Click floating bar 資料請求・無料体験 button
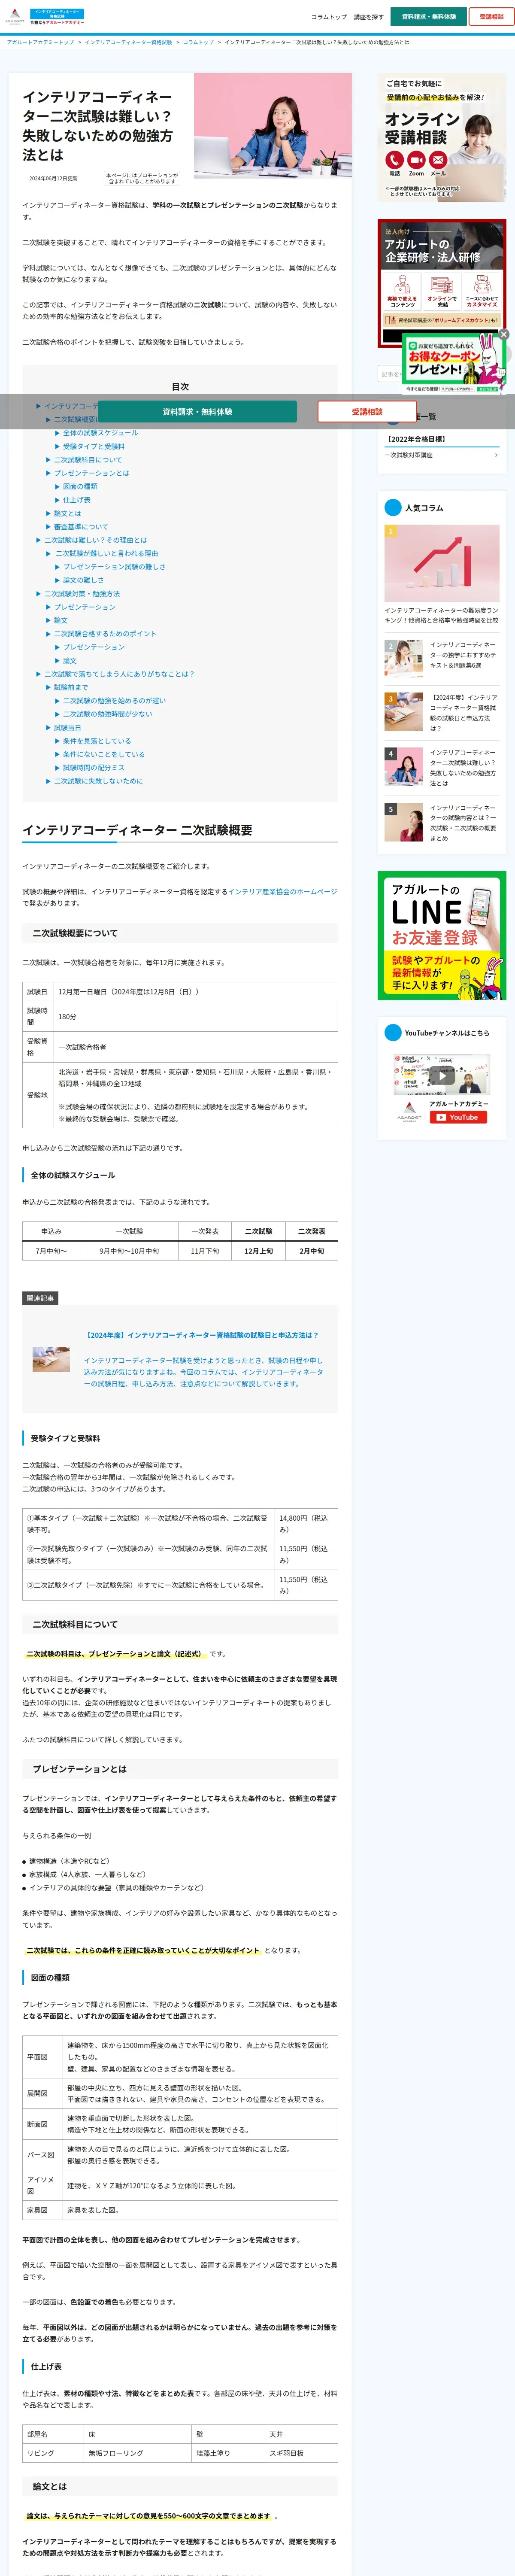Screen dimensions: 515x2576 tap(197, 412)
